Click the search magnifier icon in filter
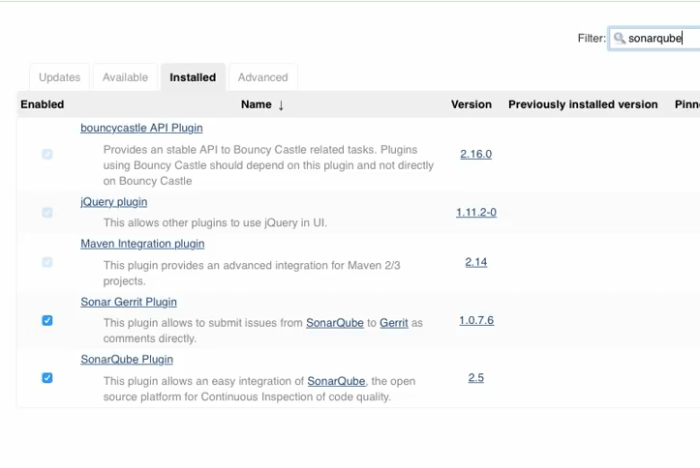This screenshot has height=468, width=700. pyautogui.click(x=619, y=38)
